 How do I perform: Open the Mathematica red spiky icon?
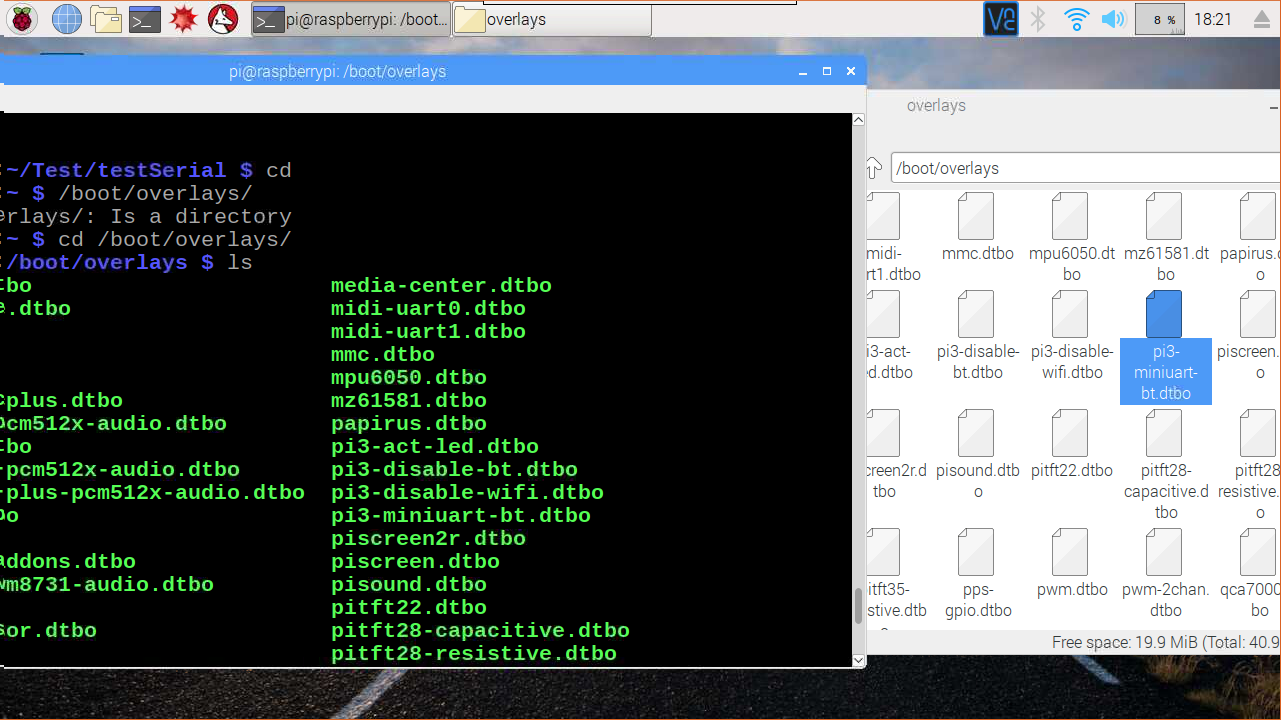tap(183, 19)
